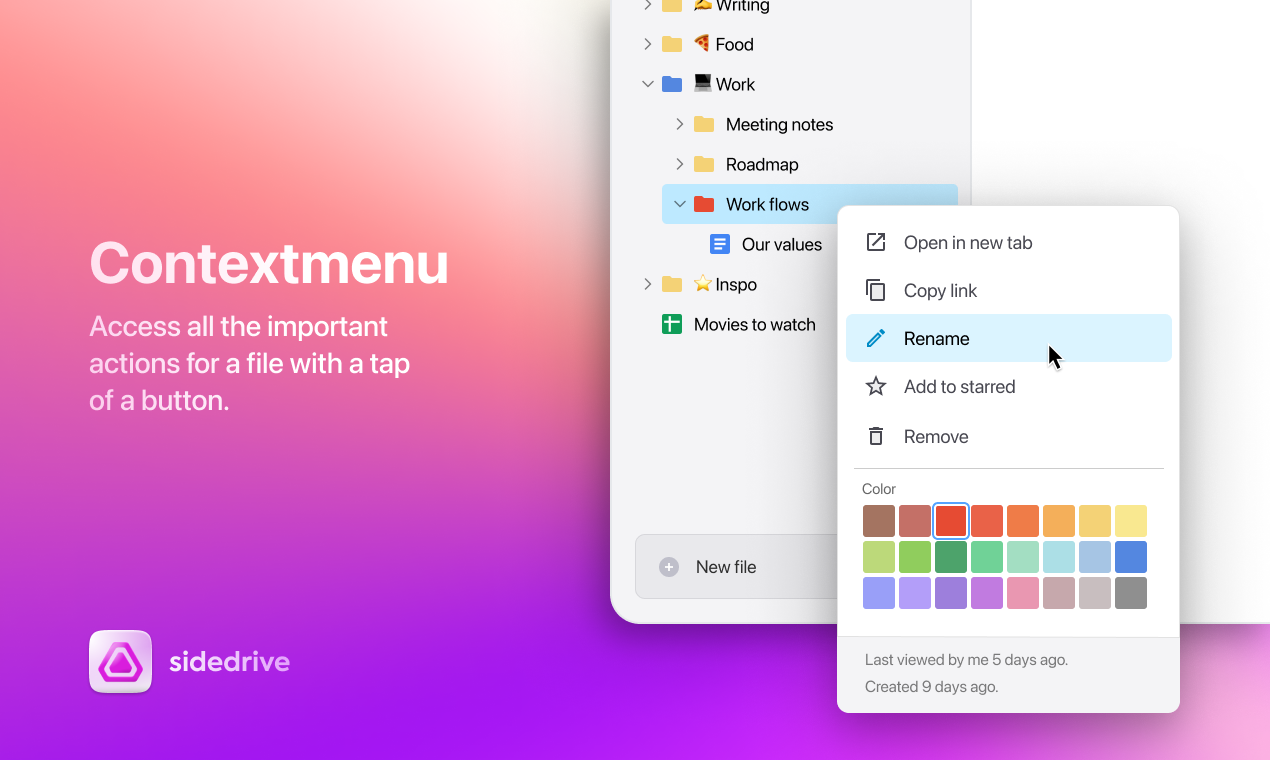Click the red Work flows folder icon
The height and width of the screenshot is (760, 1270).
click(x=704, y=204)
